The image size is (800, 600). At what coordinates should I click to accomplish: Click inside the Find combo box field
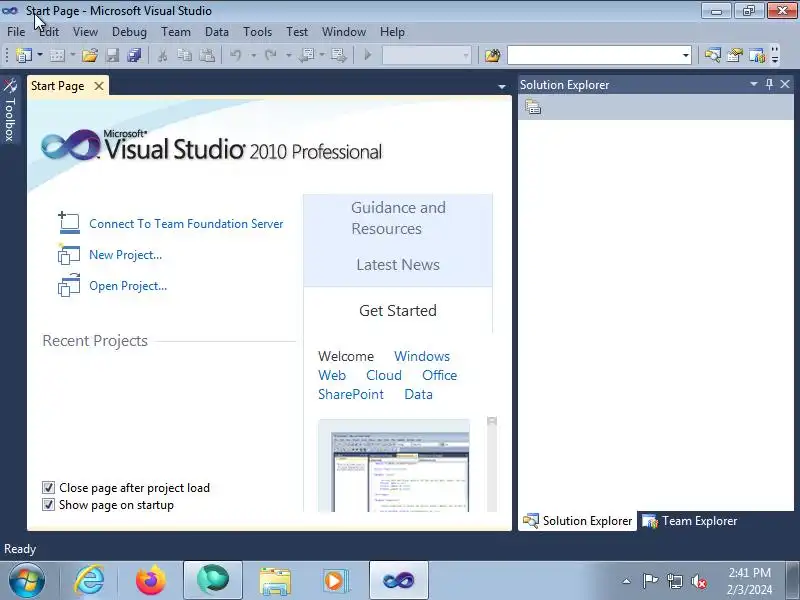click(x=594, y=55)
